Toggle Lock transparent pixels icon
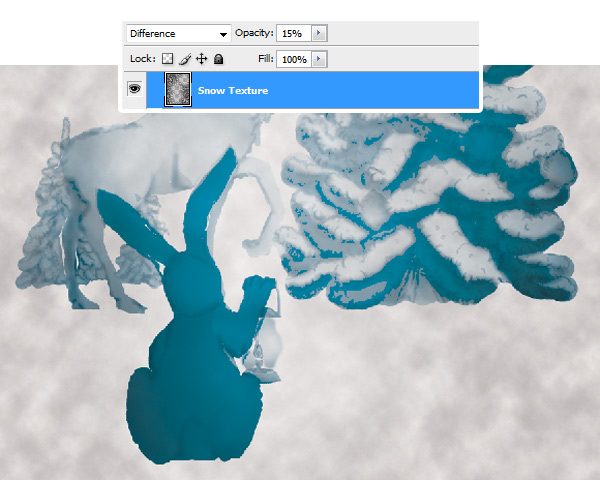Viewport: 600px width, 480px height. [x=168, y=59]
